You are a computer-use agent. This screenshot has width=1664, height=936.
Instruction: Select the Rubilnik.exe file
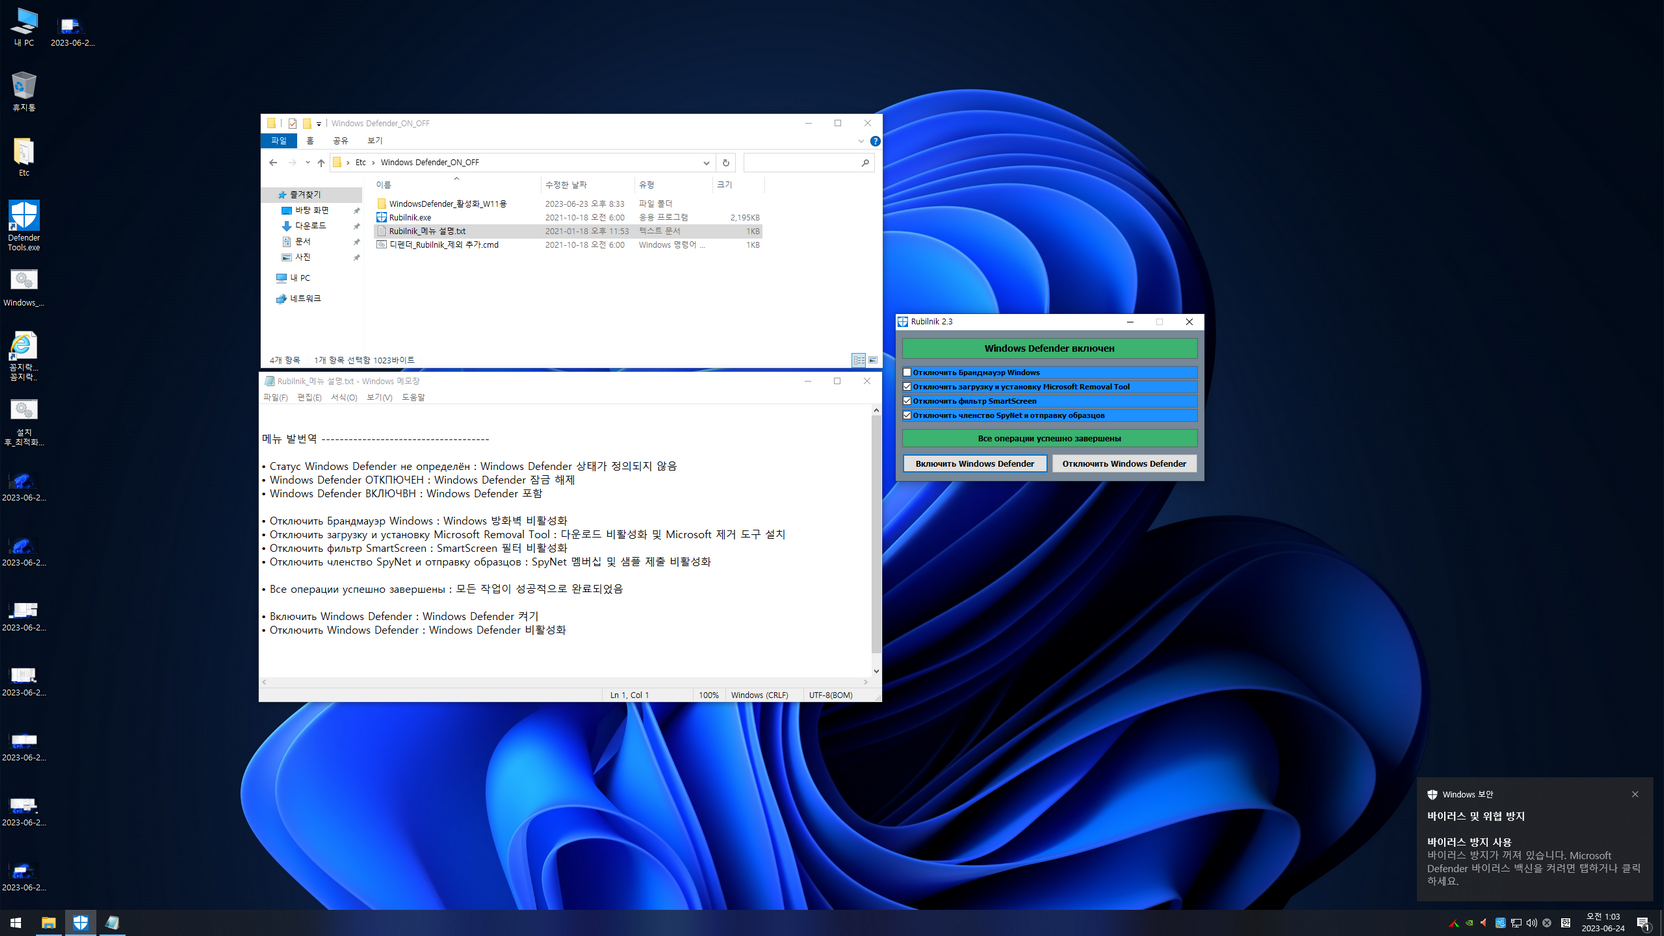tap(409, 217)
